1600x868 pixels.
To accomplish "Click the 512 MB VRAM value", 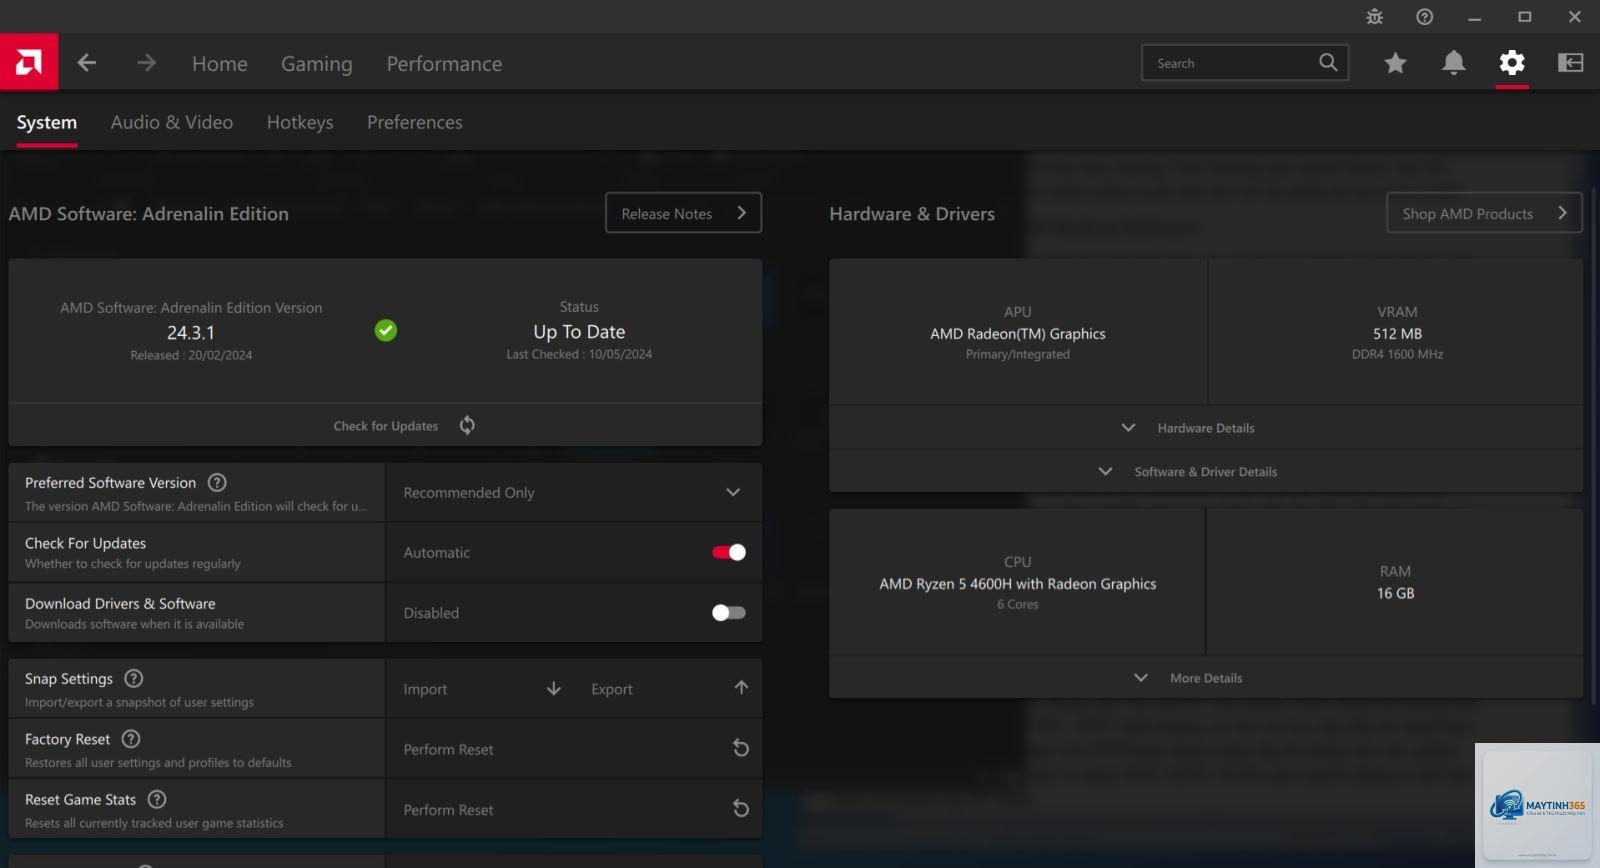I will 1397,333.
